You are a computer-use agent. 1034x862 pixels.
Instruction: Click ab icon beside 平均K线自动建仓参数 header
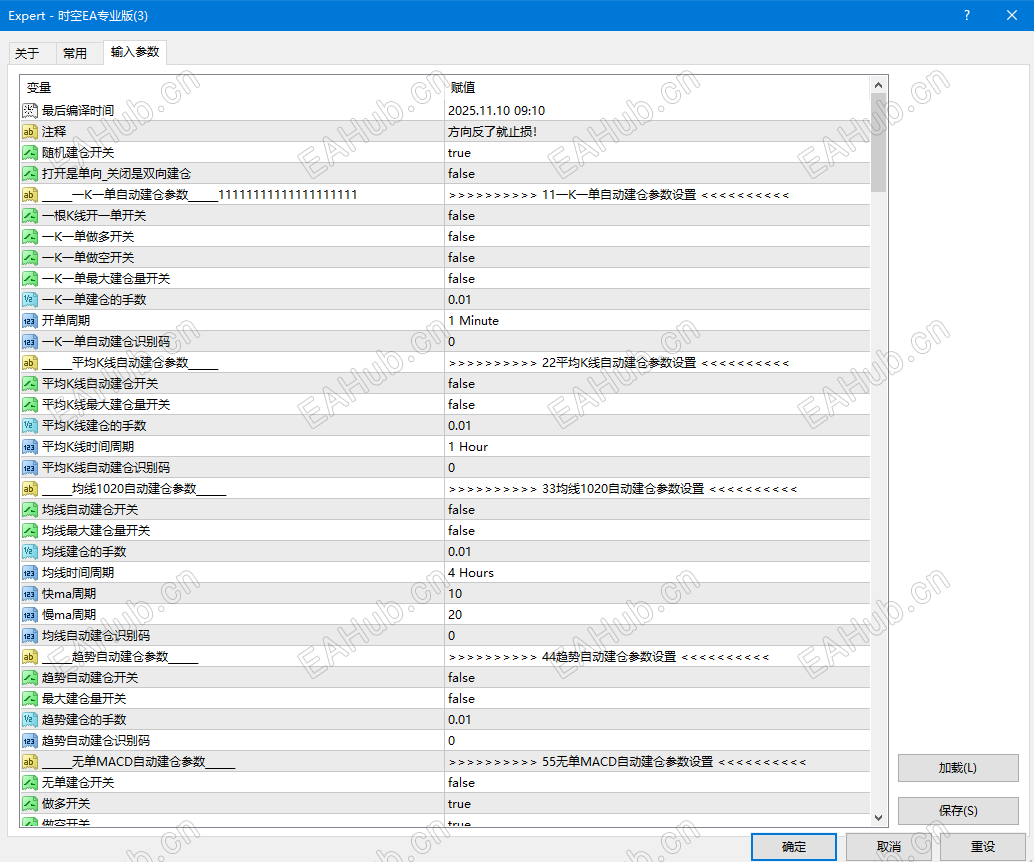point(30,363)
